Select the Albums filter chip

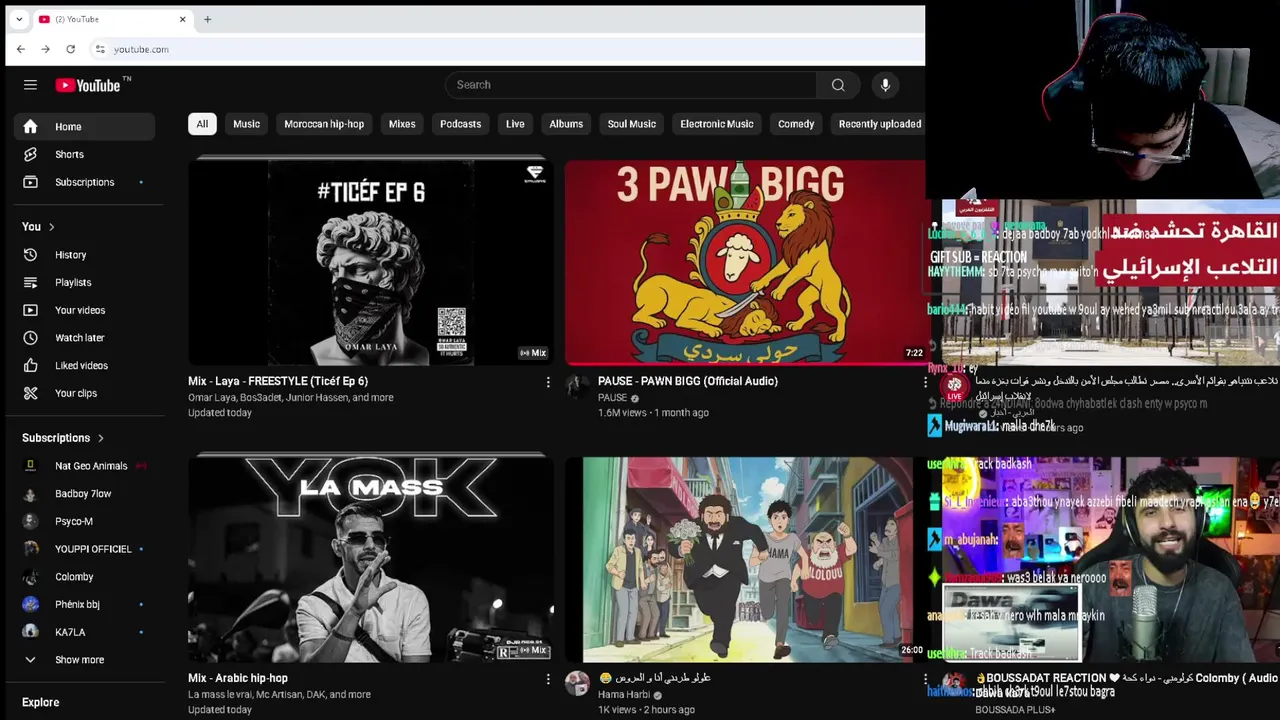566,124
